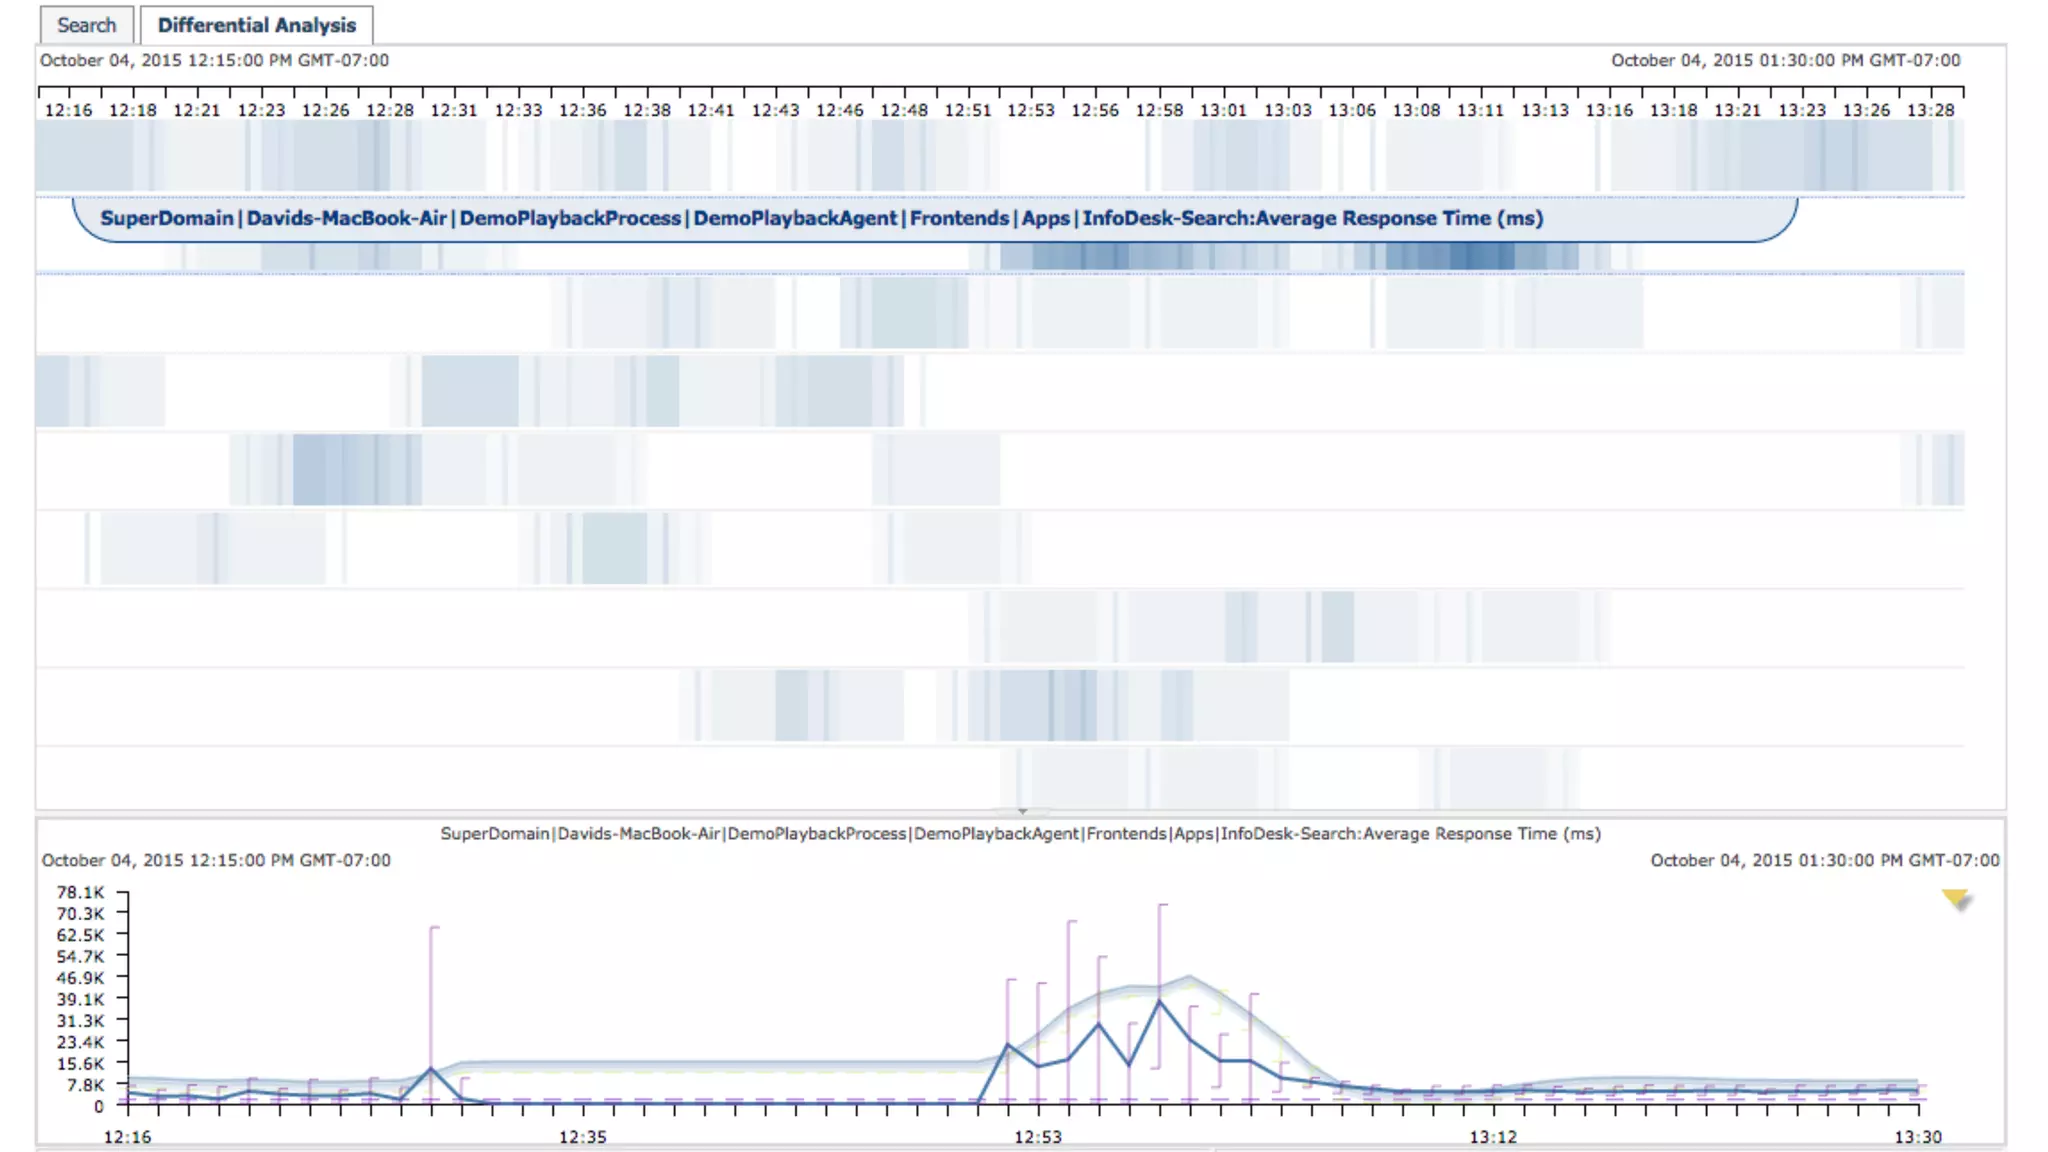Click the first heatmap row under the timeline

(1000, 156)
